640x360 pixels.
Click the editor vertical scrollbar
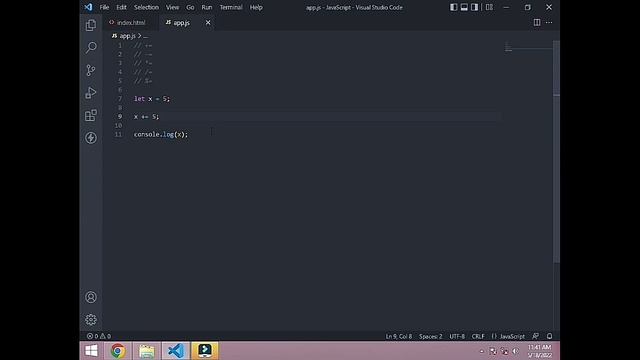(556, 151)
